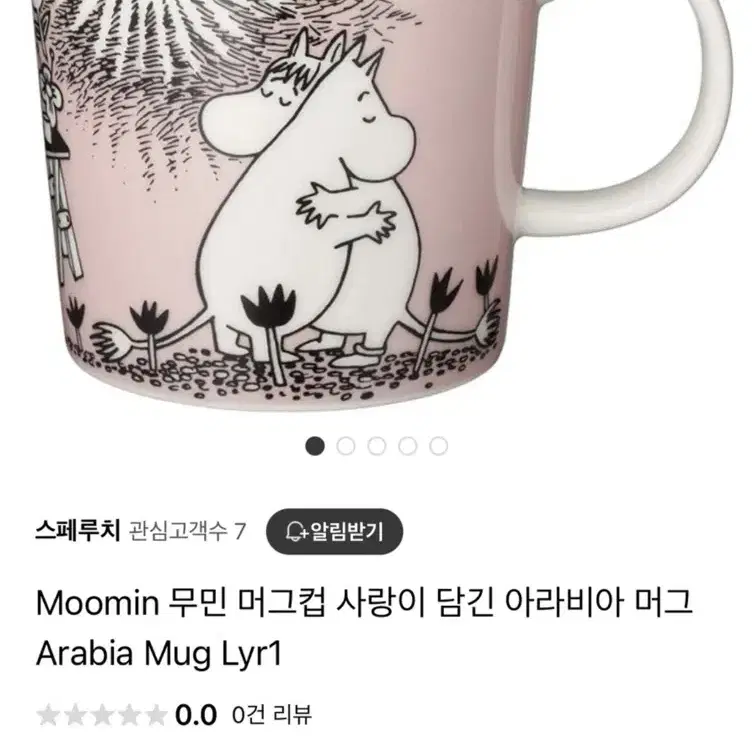
Task: Switch to the third image dot
Action: coord(377,446)
